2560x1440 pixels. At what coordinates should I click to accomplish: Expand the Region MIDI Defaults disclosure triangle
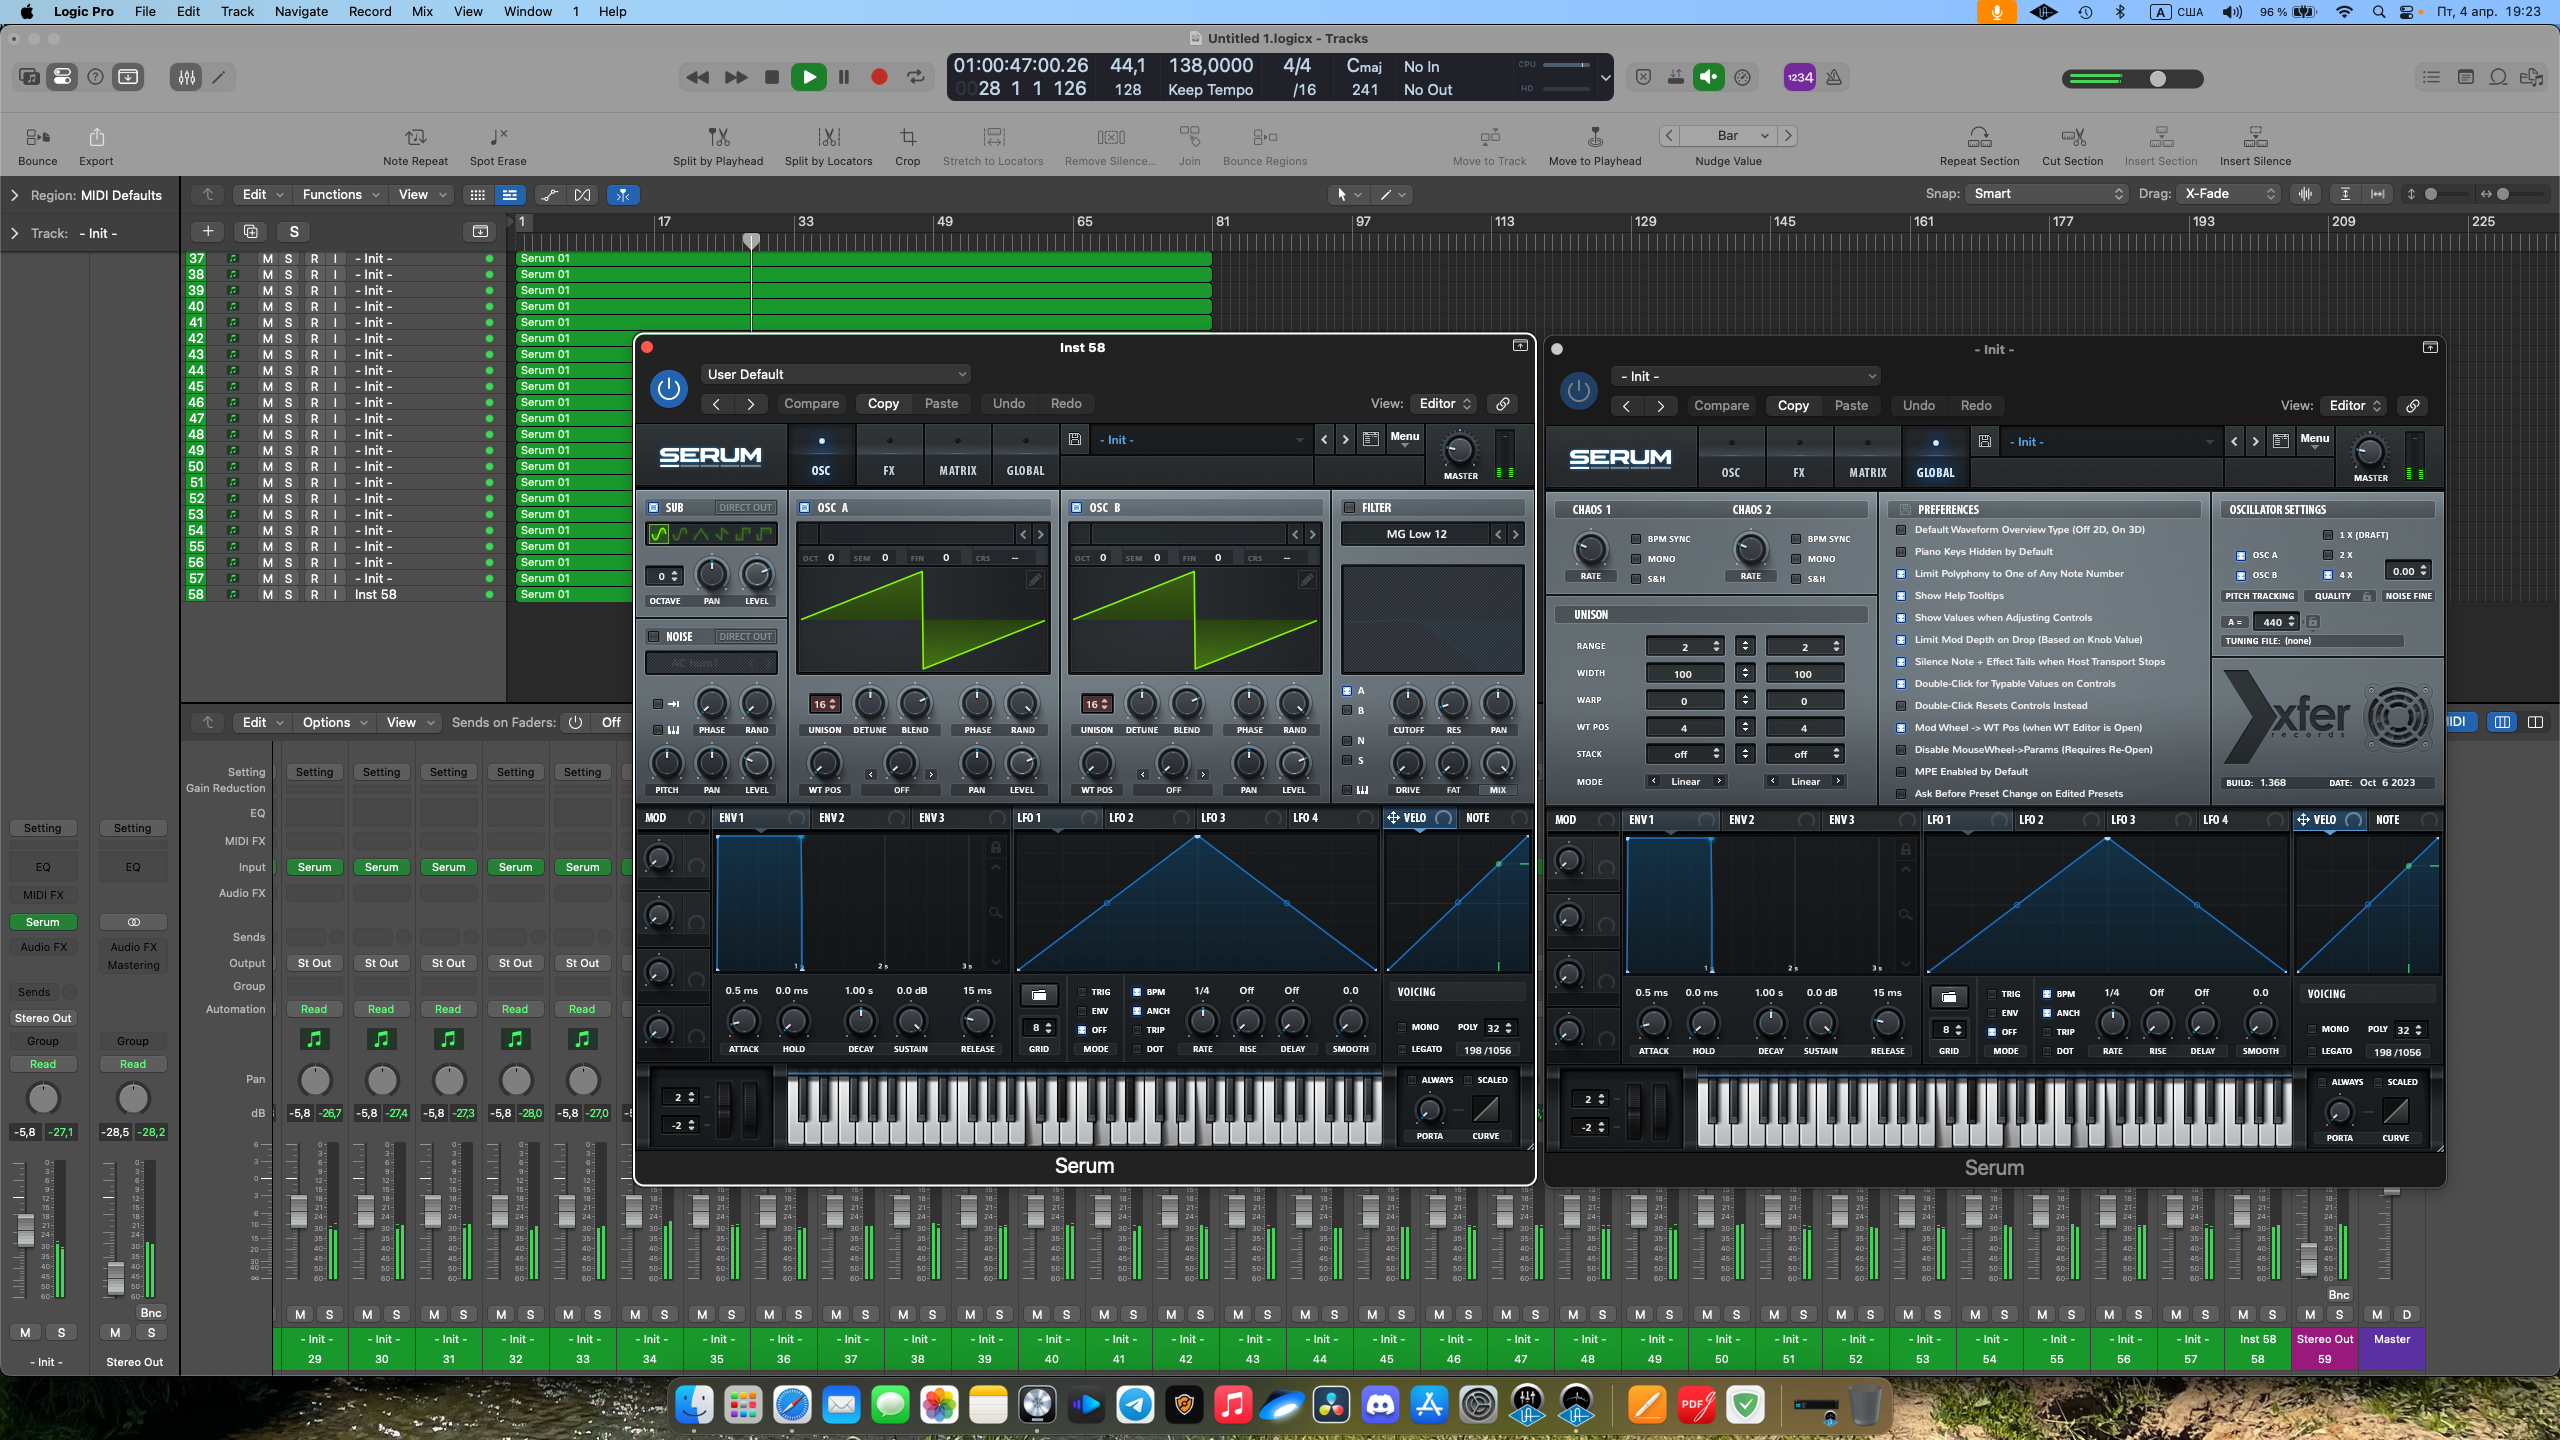point(14,195)
